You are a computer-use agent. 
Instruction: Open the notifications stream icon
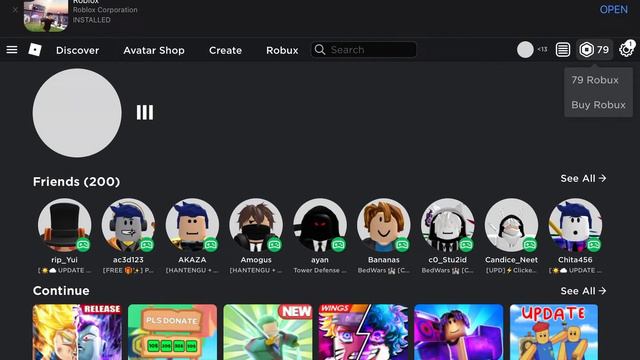[x=562, y=50]
